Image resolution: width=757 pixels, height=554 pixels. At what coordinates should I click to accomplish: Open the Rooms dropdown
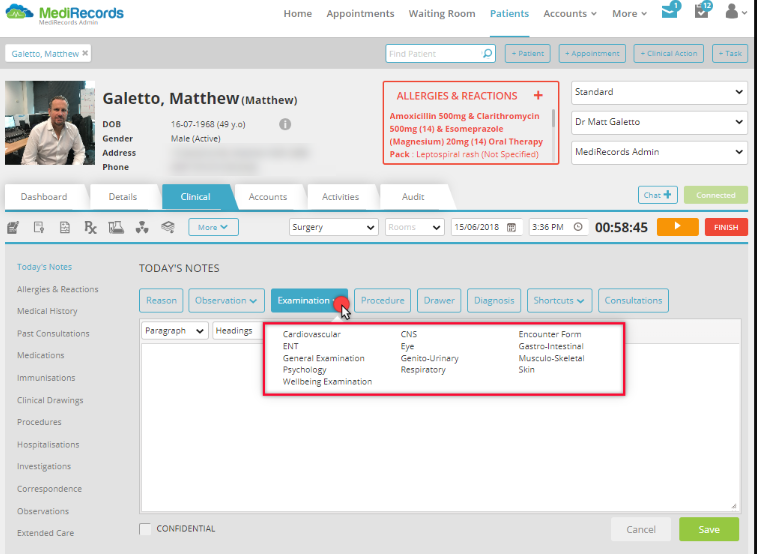pos(415,227)
